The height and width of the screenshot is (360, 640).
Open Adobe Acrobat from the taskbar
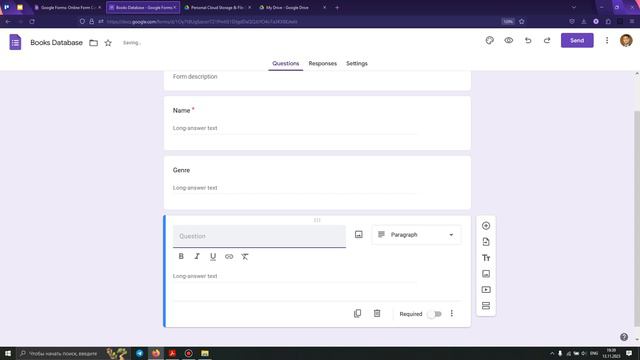172,353
